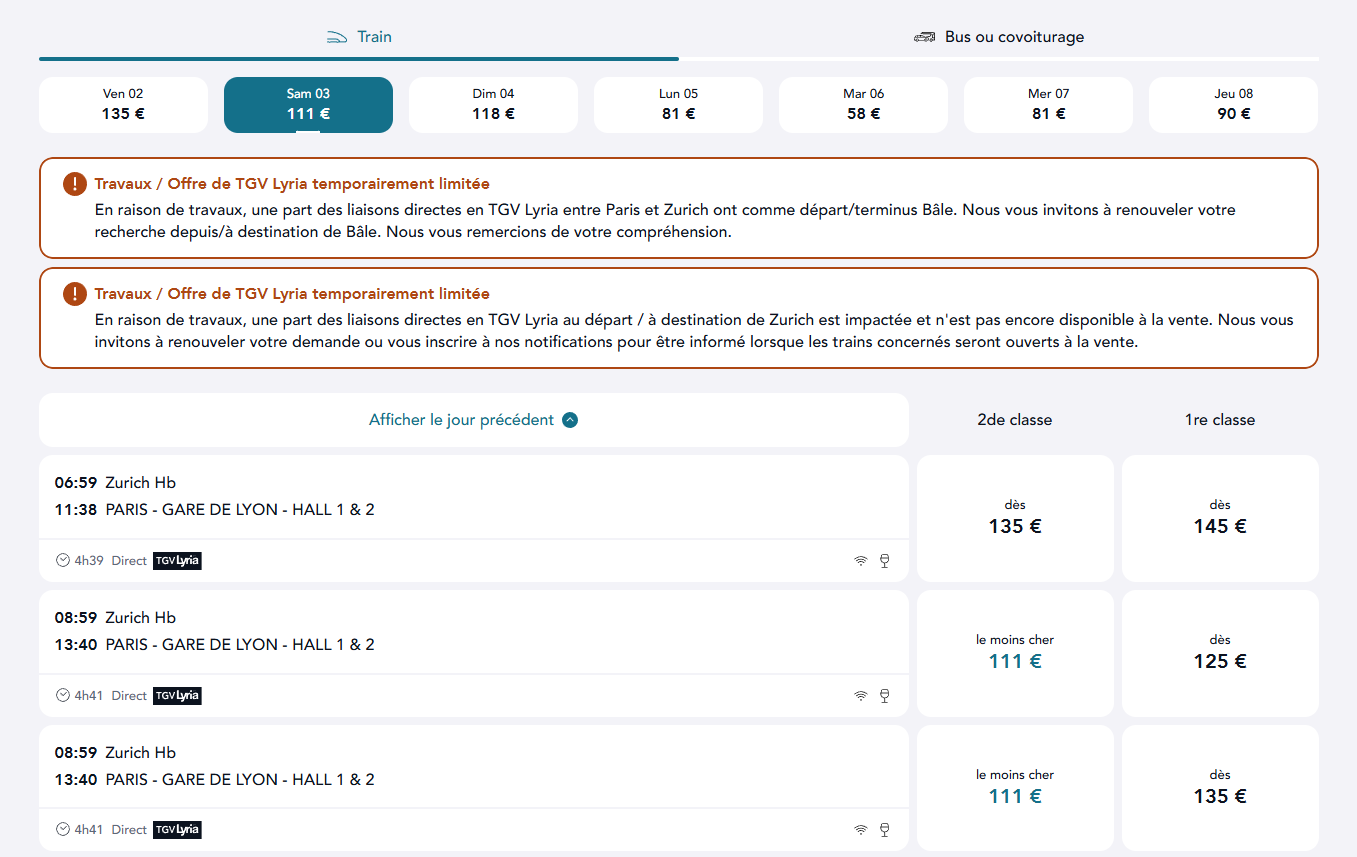Viewport: 1357px width, 857px height.
Task: Switch to the Bus ou covoiturage tab
Action: [x=999, y=37]
